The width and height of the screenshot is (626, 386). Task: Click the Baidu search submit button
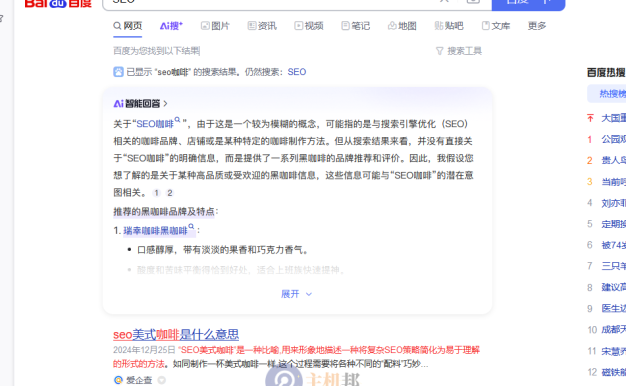click(528, 4)
